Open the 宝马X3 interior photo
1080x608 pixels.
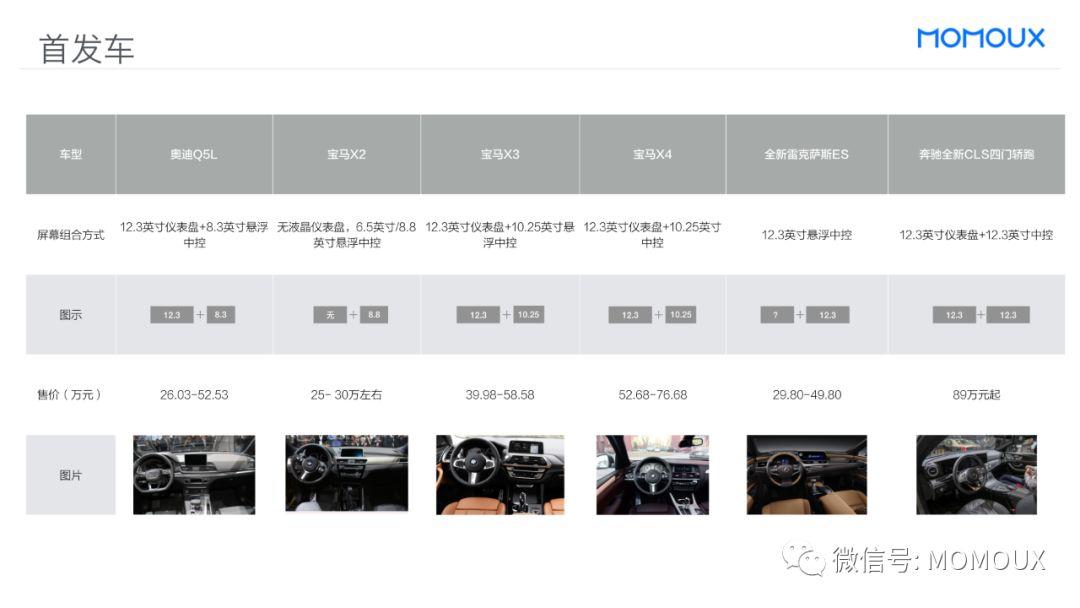500,474
